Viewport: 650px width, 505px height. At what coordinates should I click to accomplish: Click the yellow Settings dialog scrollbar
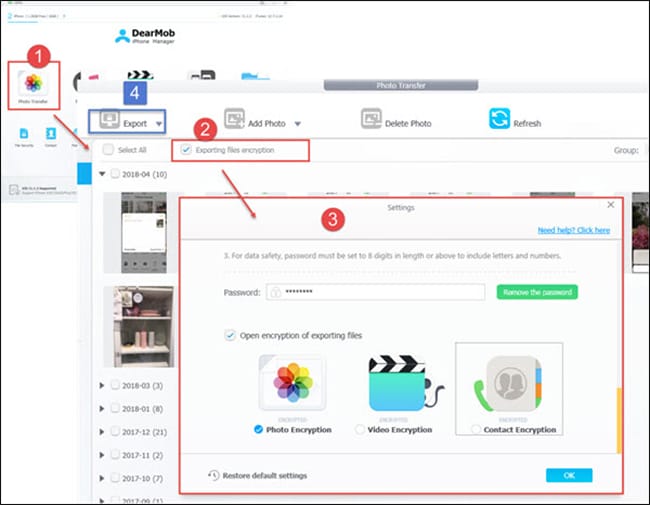click(619, 420)
